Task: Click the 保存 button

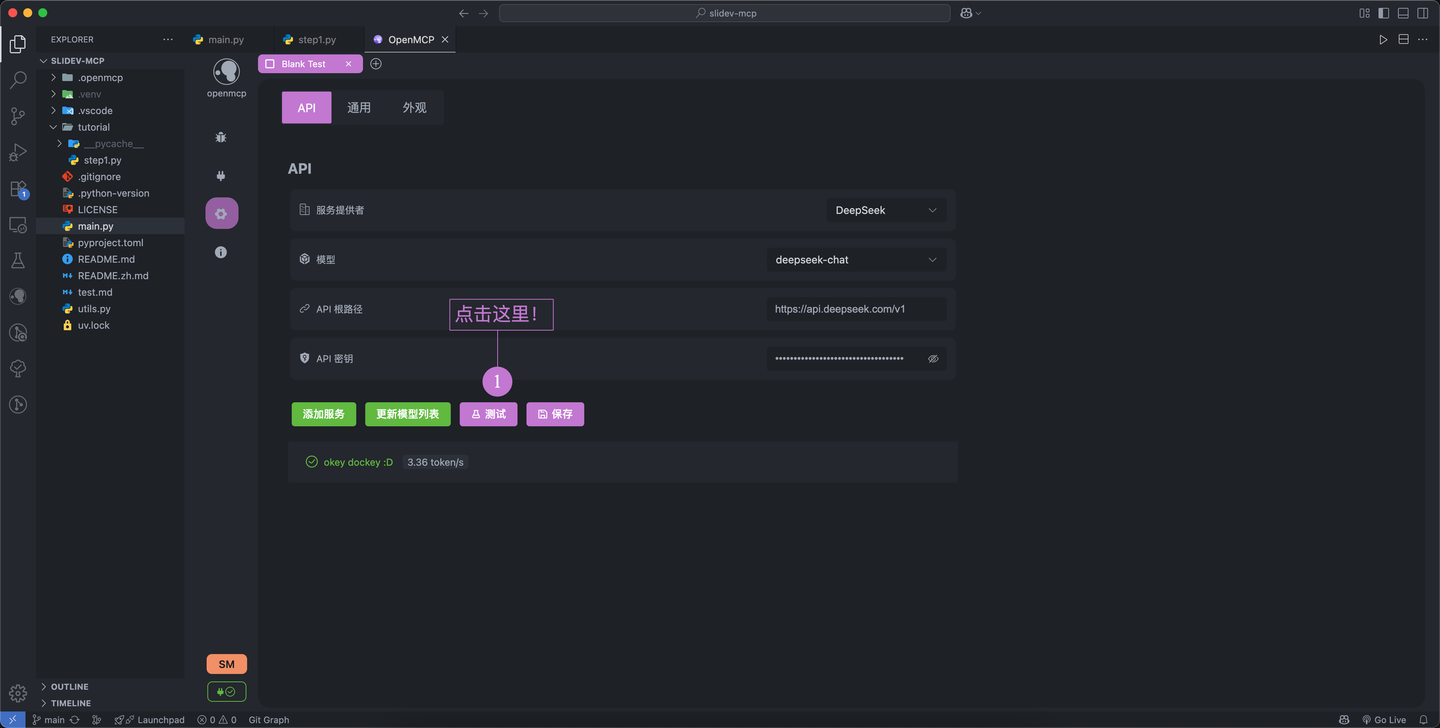Action: click(x=555, y=414)
